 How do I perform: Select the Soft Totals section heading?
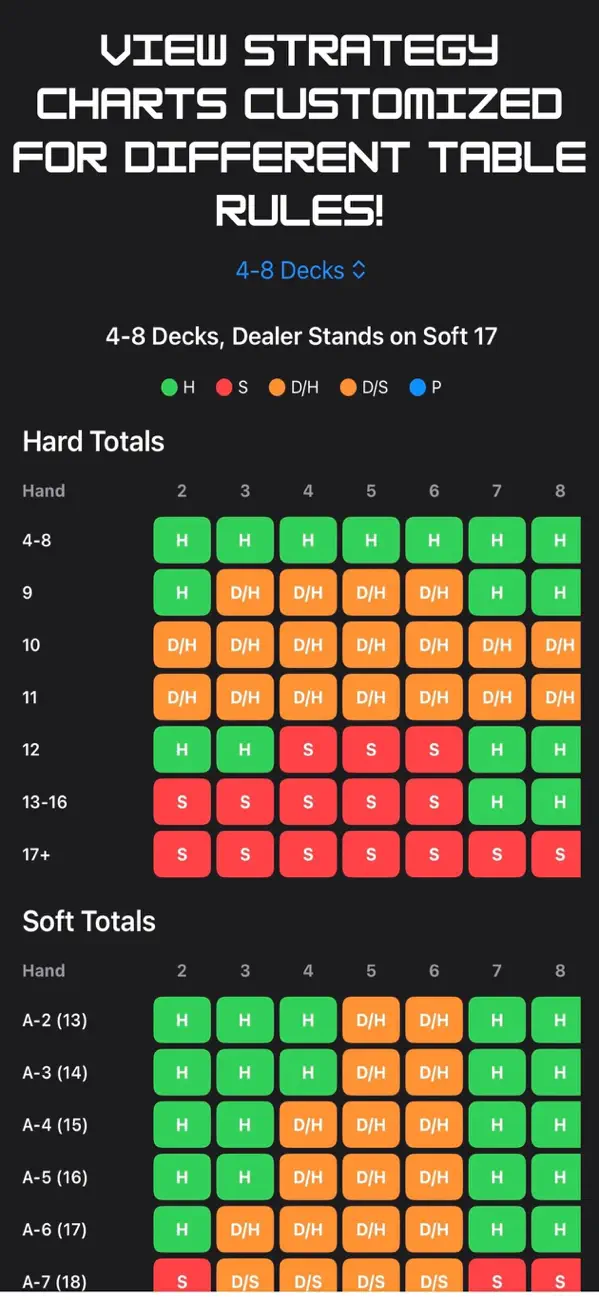pos(89,921)
